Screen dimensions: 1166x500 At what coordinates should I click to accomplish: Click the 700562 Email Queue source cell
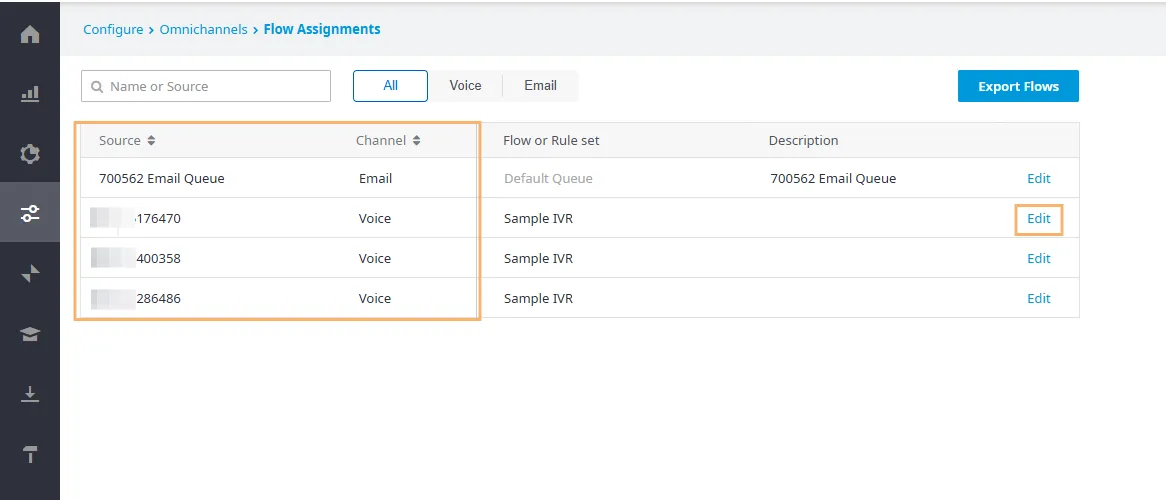pyautogui.click(x=161, y=179)
